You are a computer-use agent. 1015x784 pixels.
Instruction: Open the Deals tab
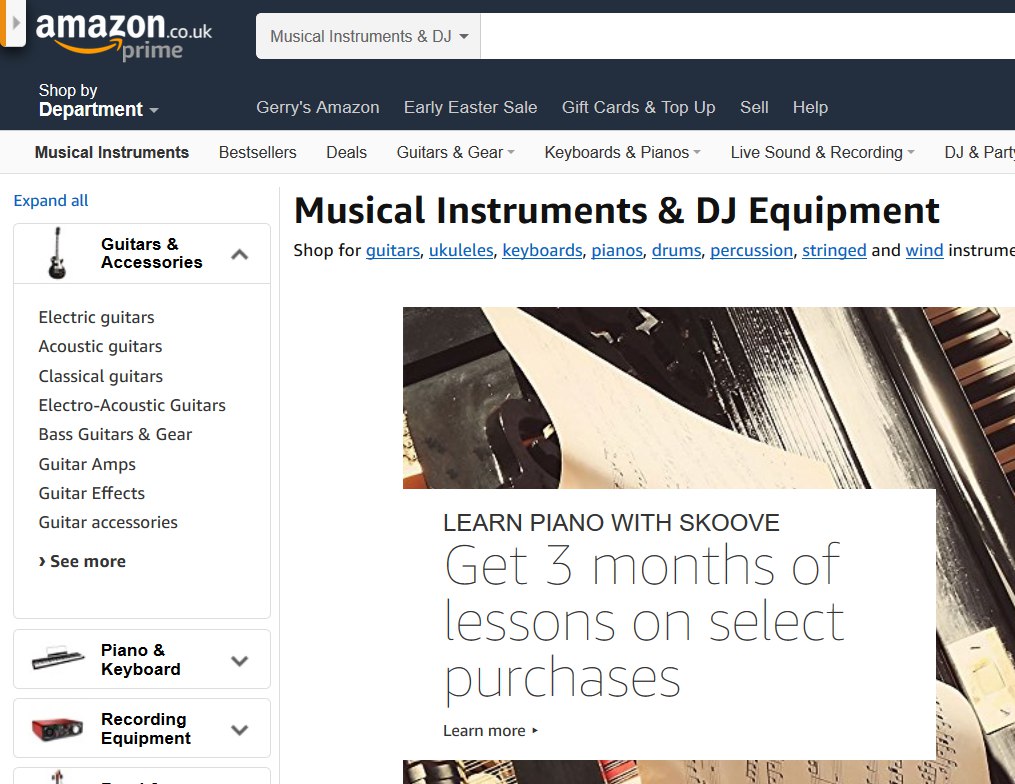tap(346, 152)
